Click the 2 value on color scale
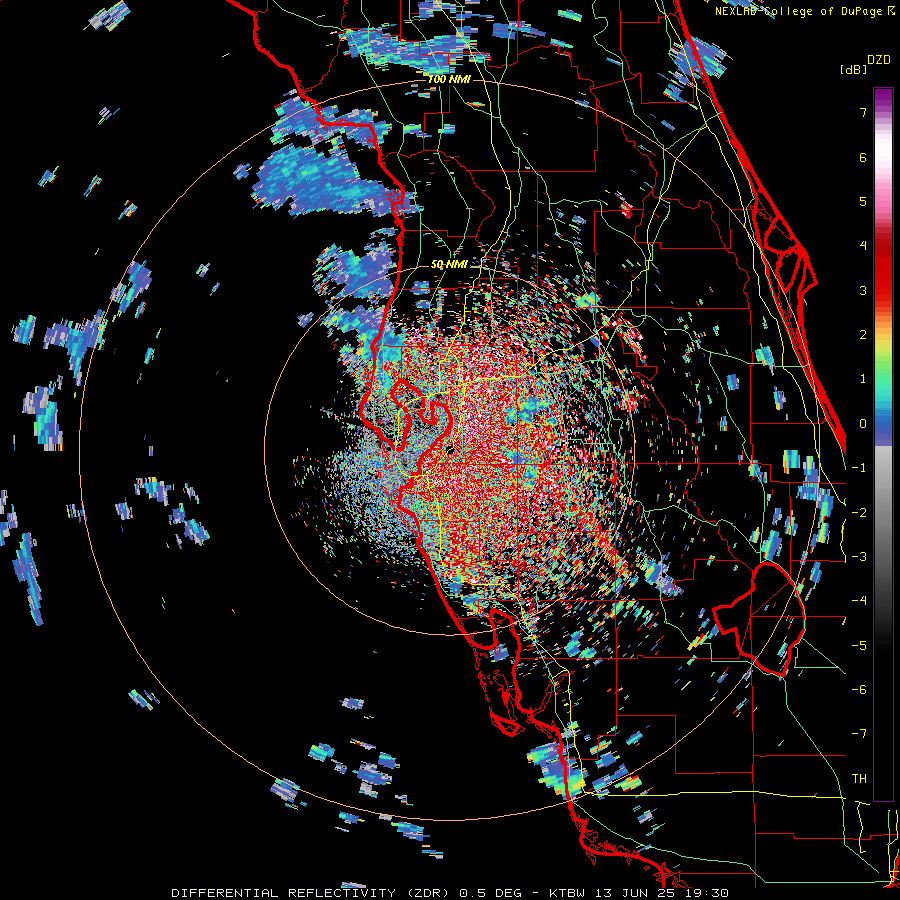 pyautogui.click(x=863, y=335)
